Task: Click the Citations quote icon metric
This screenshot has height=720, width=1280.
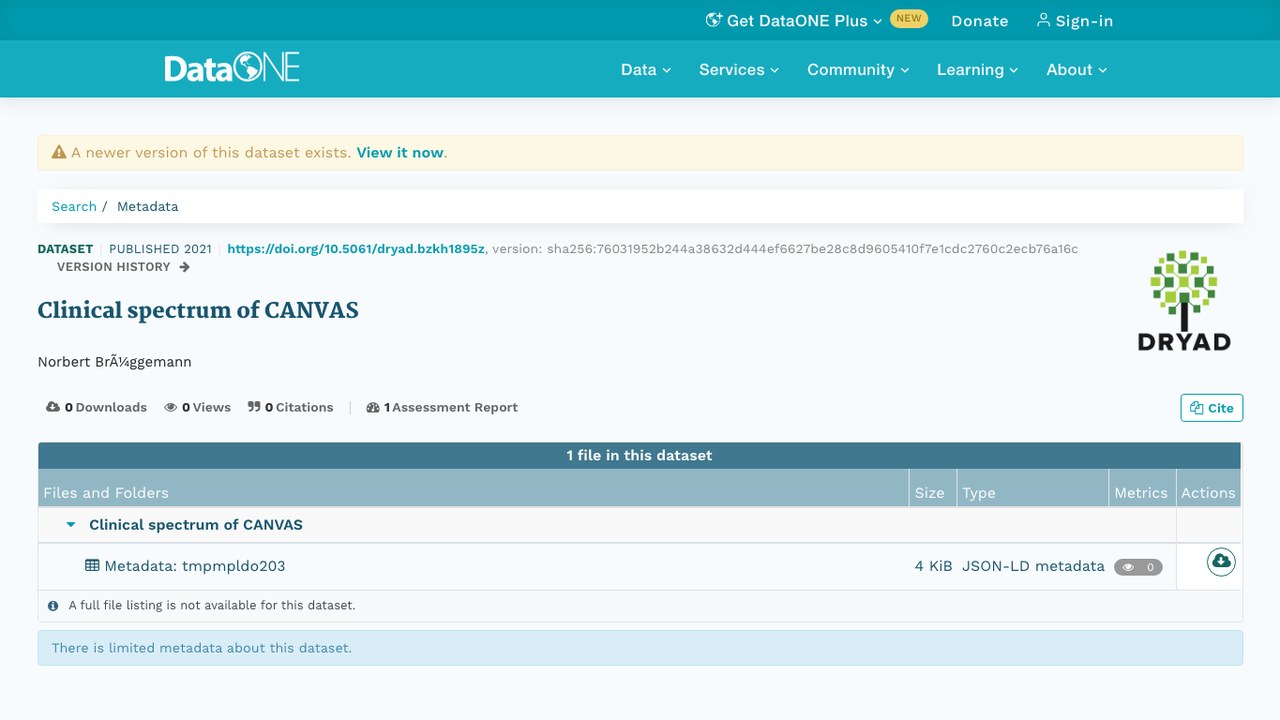Action: (x=254, y=407)
